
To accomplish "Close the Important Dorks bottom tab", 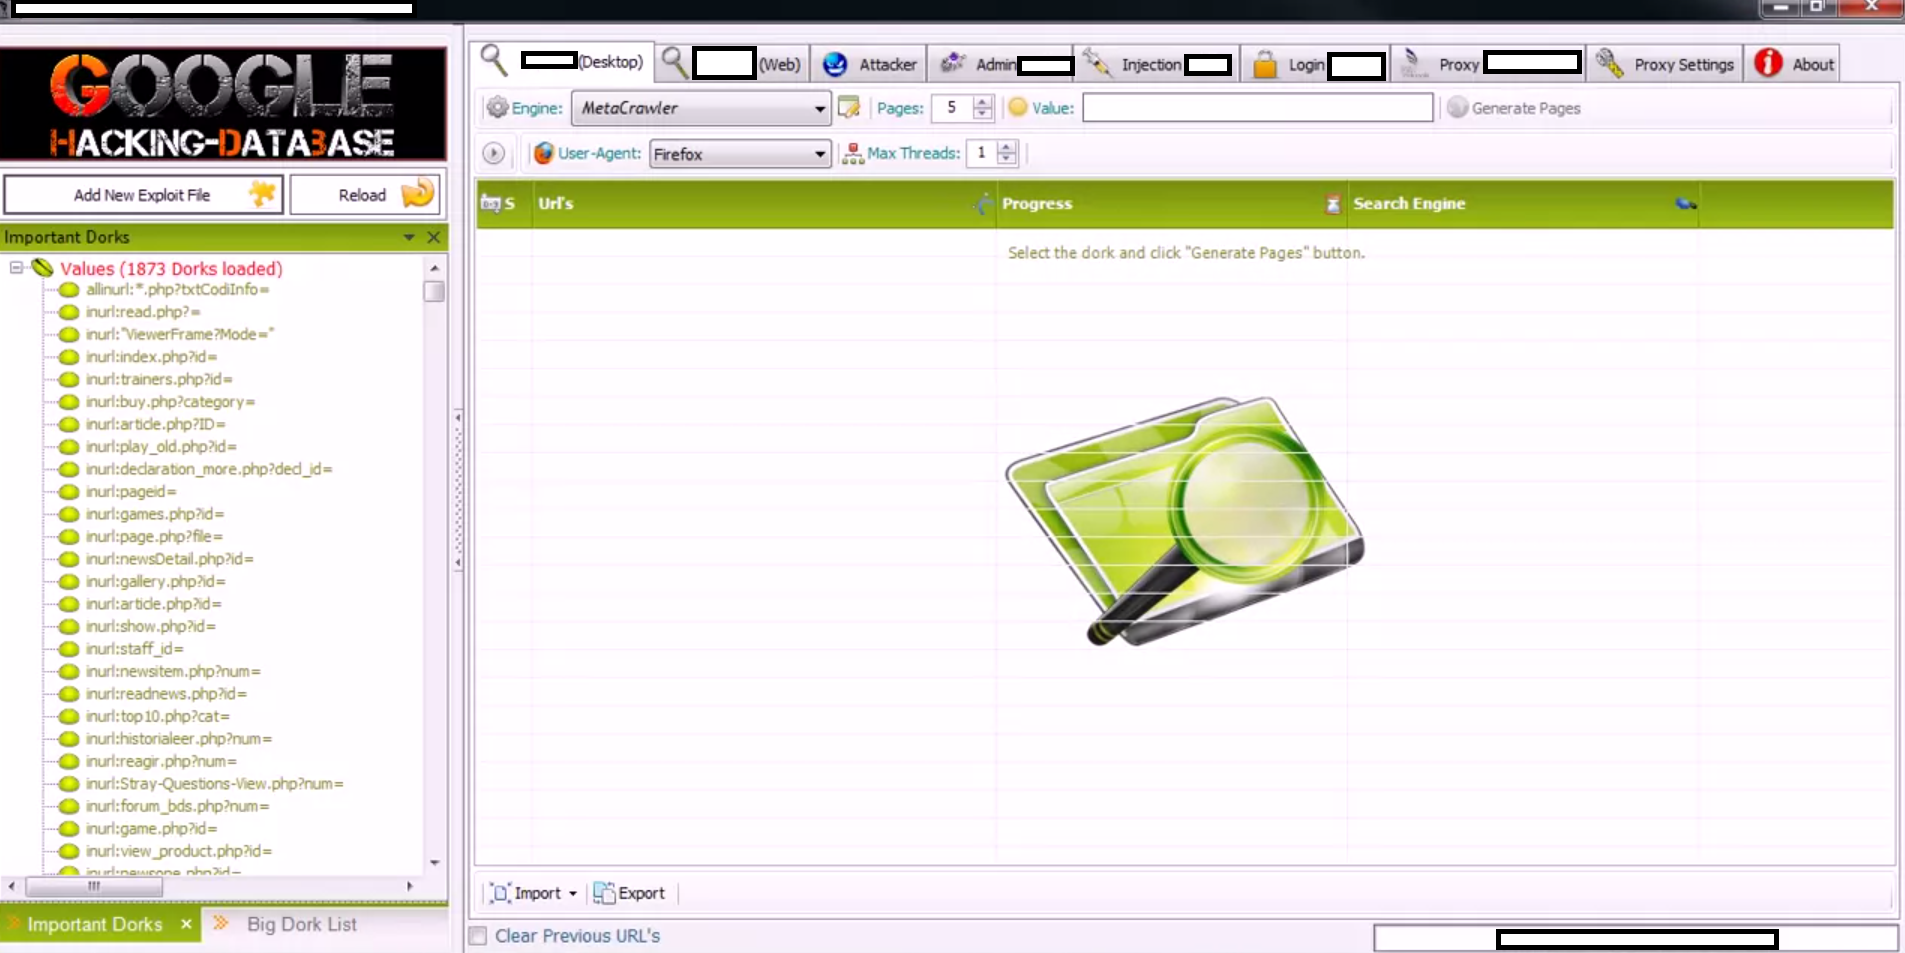I will (x=186, y=924).
